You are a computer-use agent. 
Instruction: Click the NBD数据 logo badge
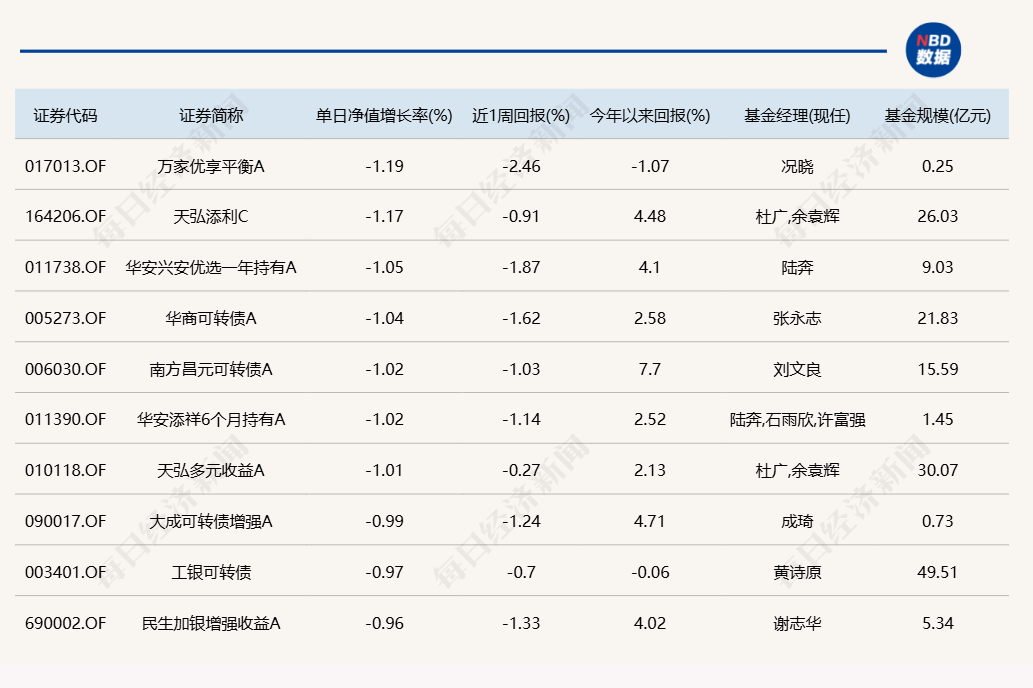point(933,50)
